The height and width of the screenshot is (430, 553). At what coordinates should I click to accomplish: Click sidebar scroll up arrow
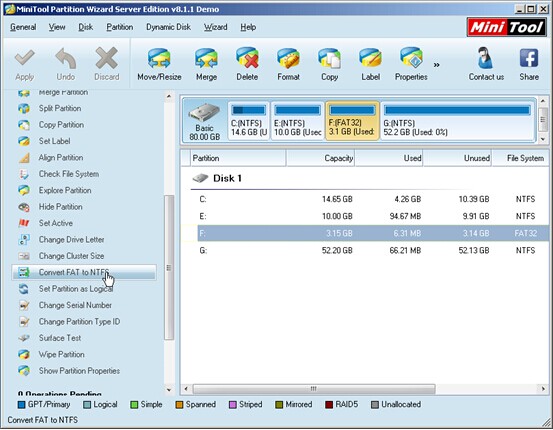point(169,96)
